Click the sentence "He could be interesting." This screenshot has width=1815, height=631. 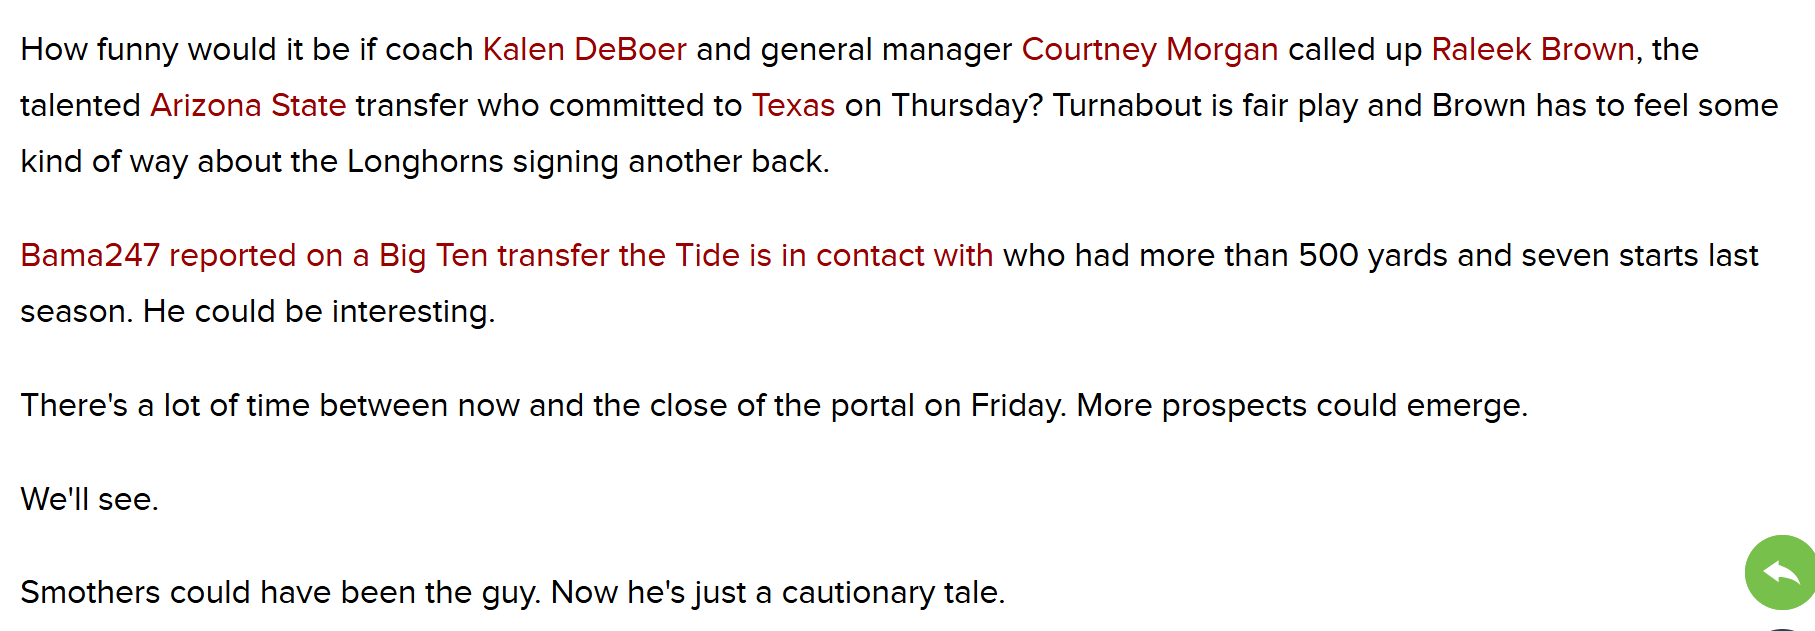click(x=319, y=312)
